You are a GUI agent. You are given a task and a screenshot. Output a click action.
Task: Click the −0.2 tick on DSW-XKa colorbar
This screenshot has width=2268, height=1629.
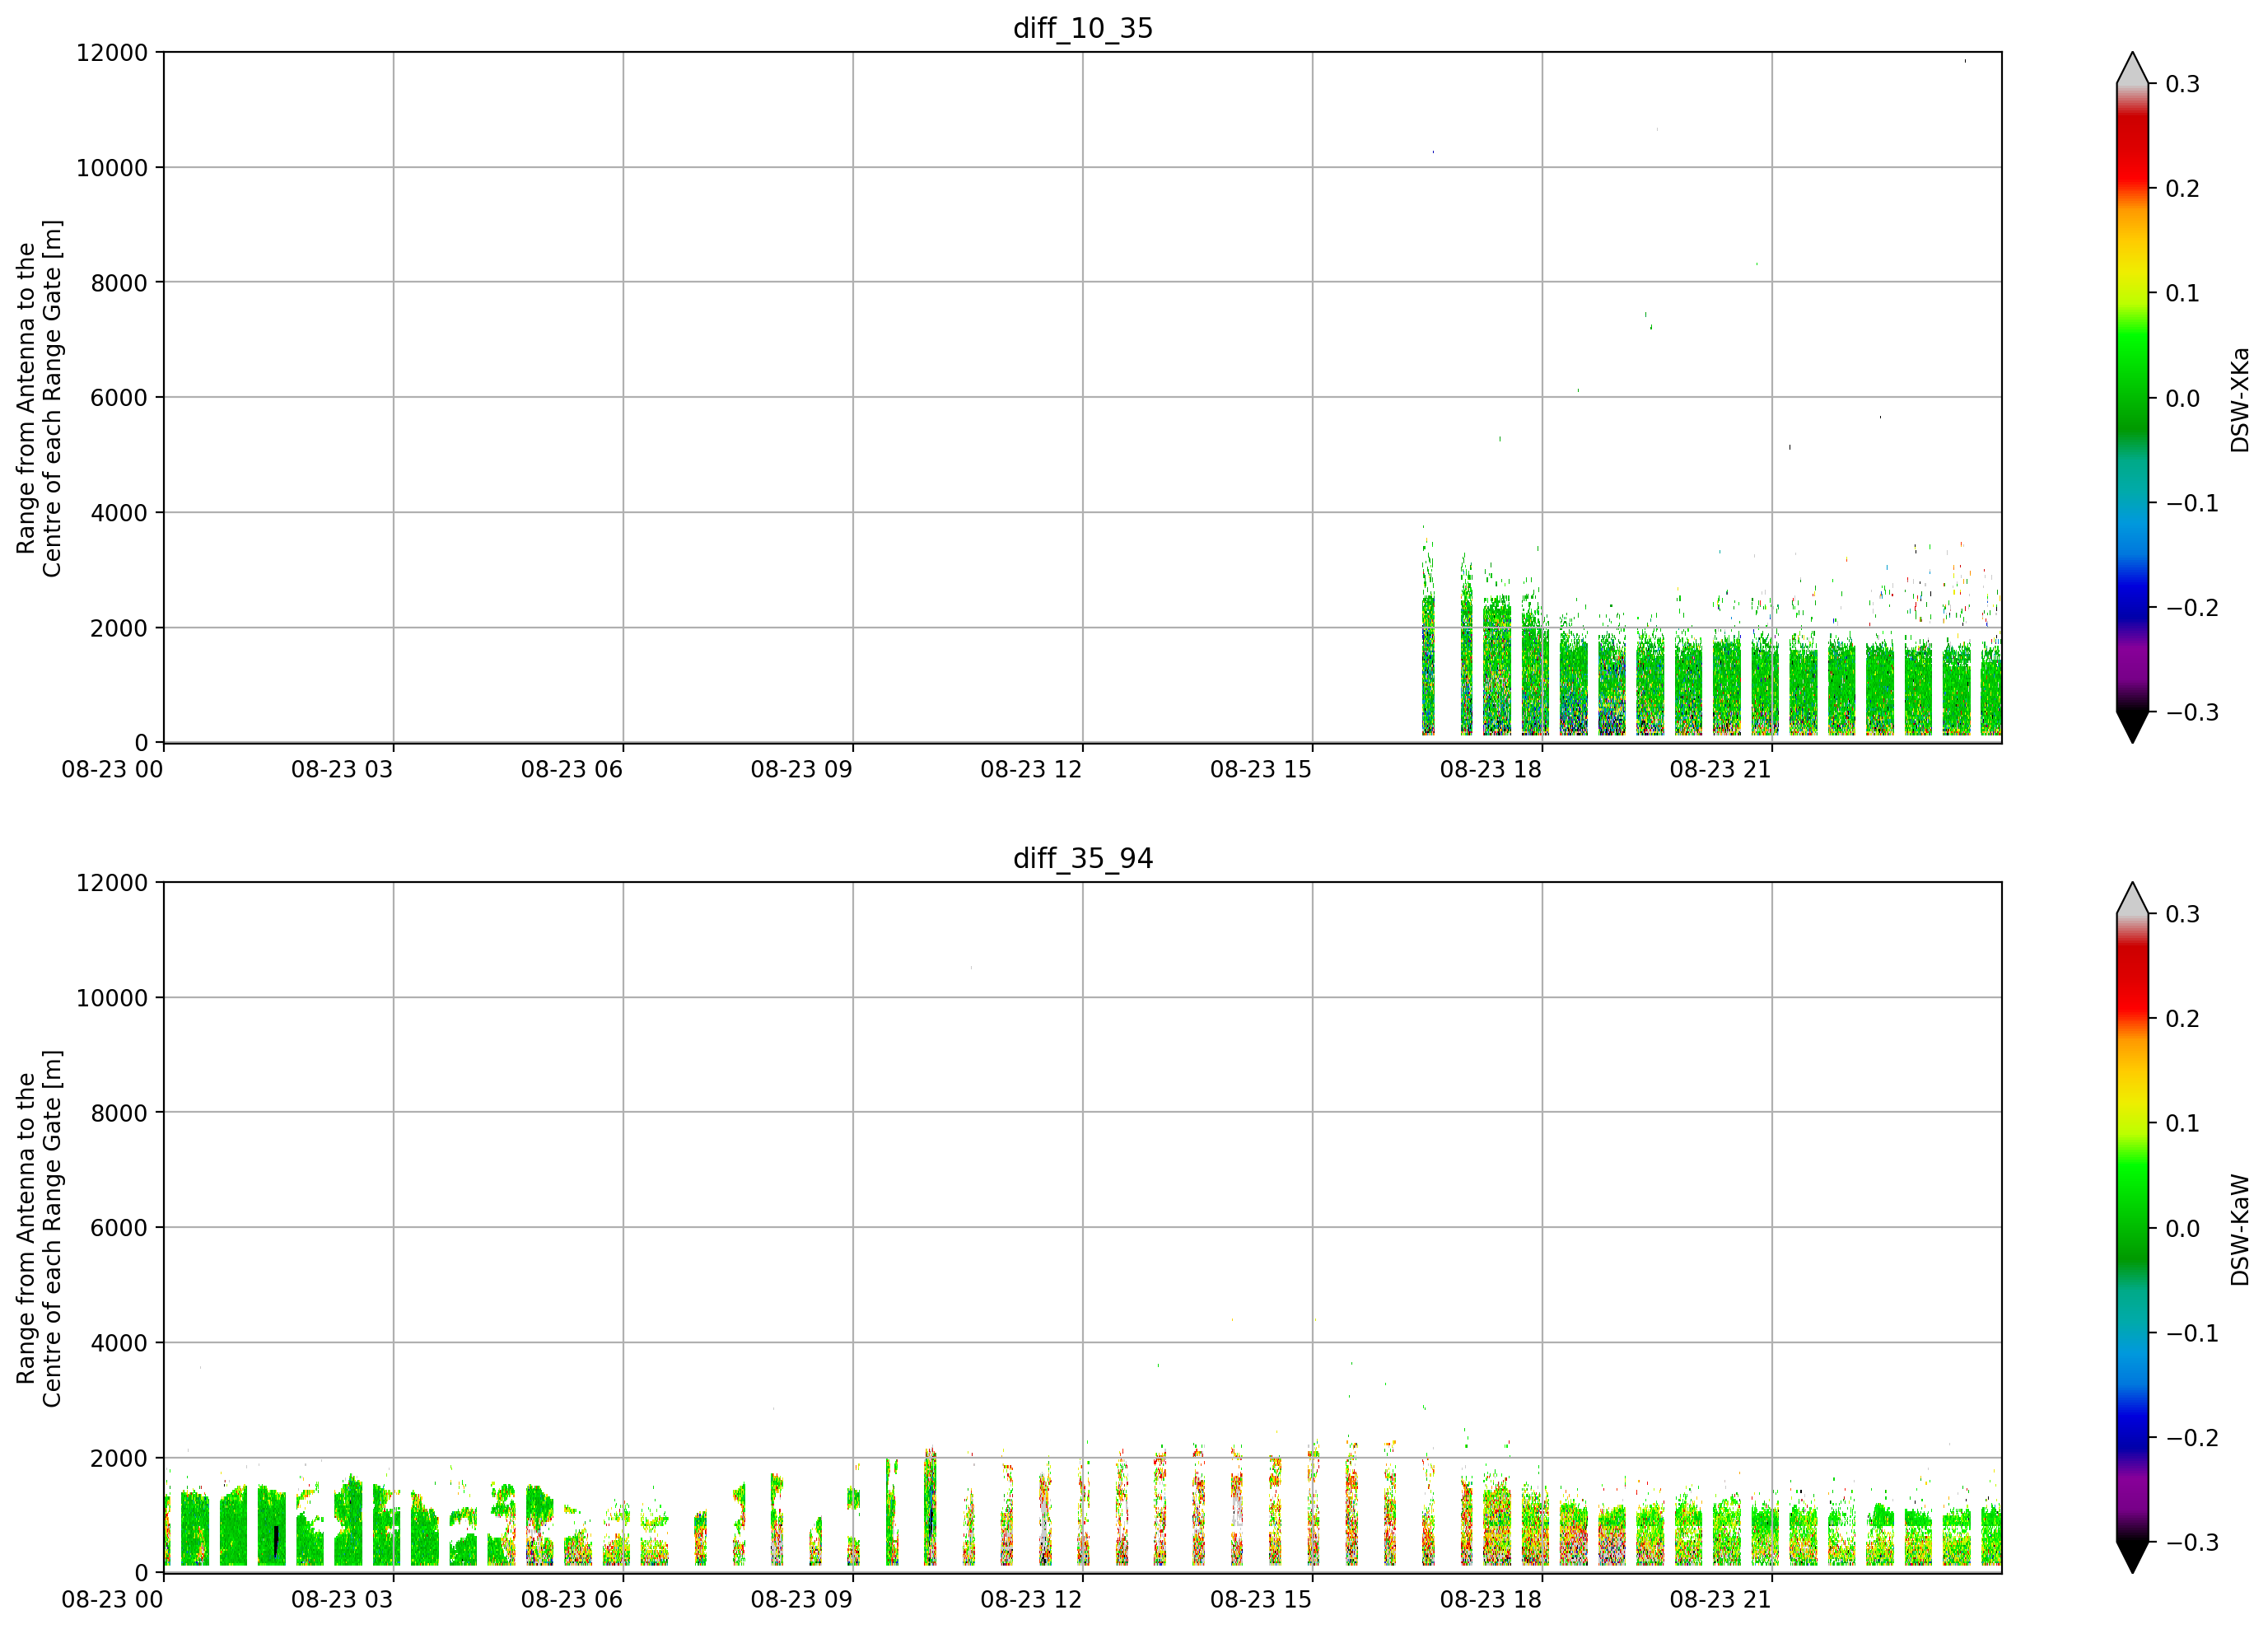tap(2192, 608)
